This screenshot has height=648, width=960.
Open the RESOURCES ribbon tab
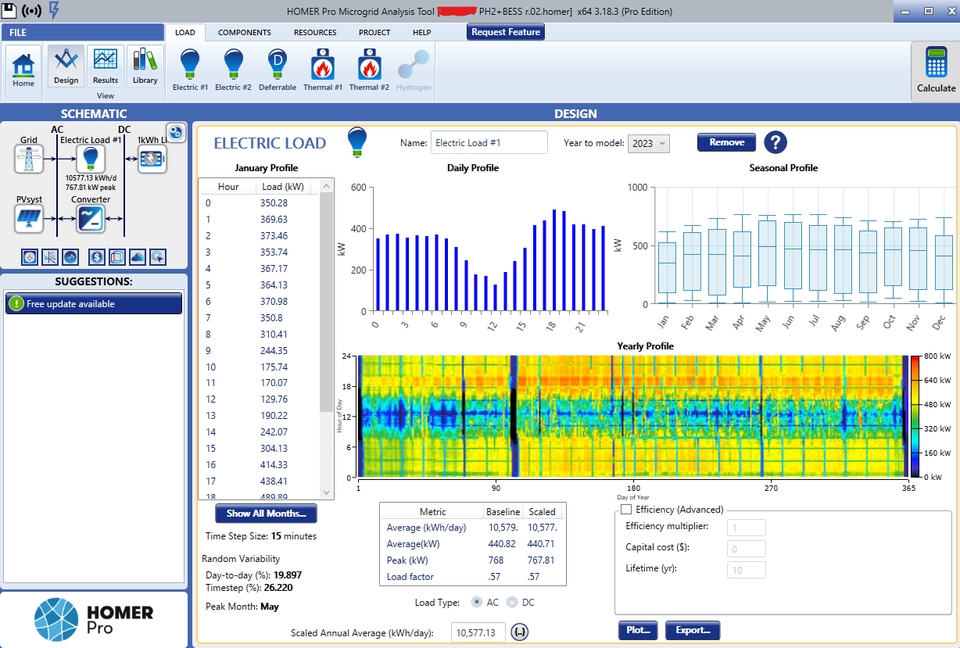click(315, 32)
